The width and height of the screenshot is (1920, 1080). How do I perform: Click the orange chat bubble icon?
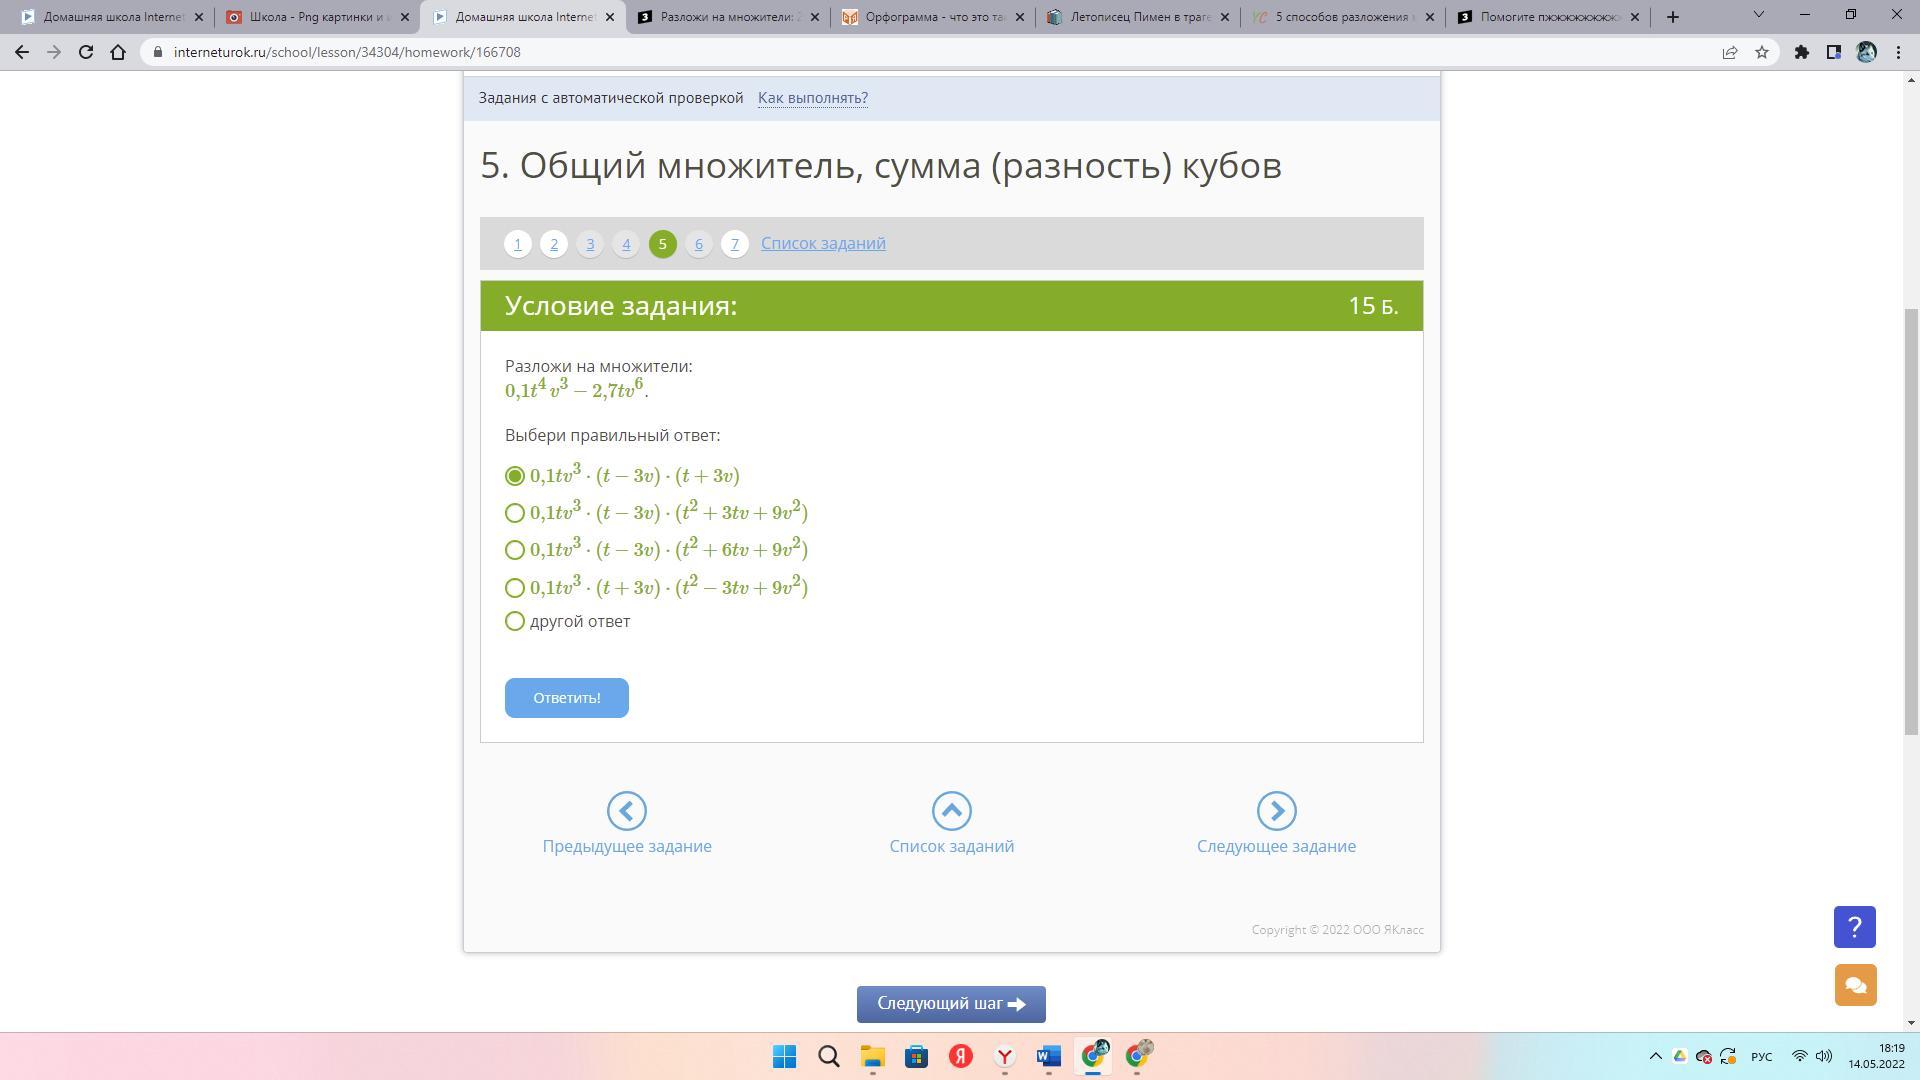(x=1855, y=985)
